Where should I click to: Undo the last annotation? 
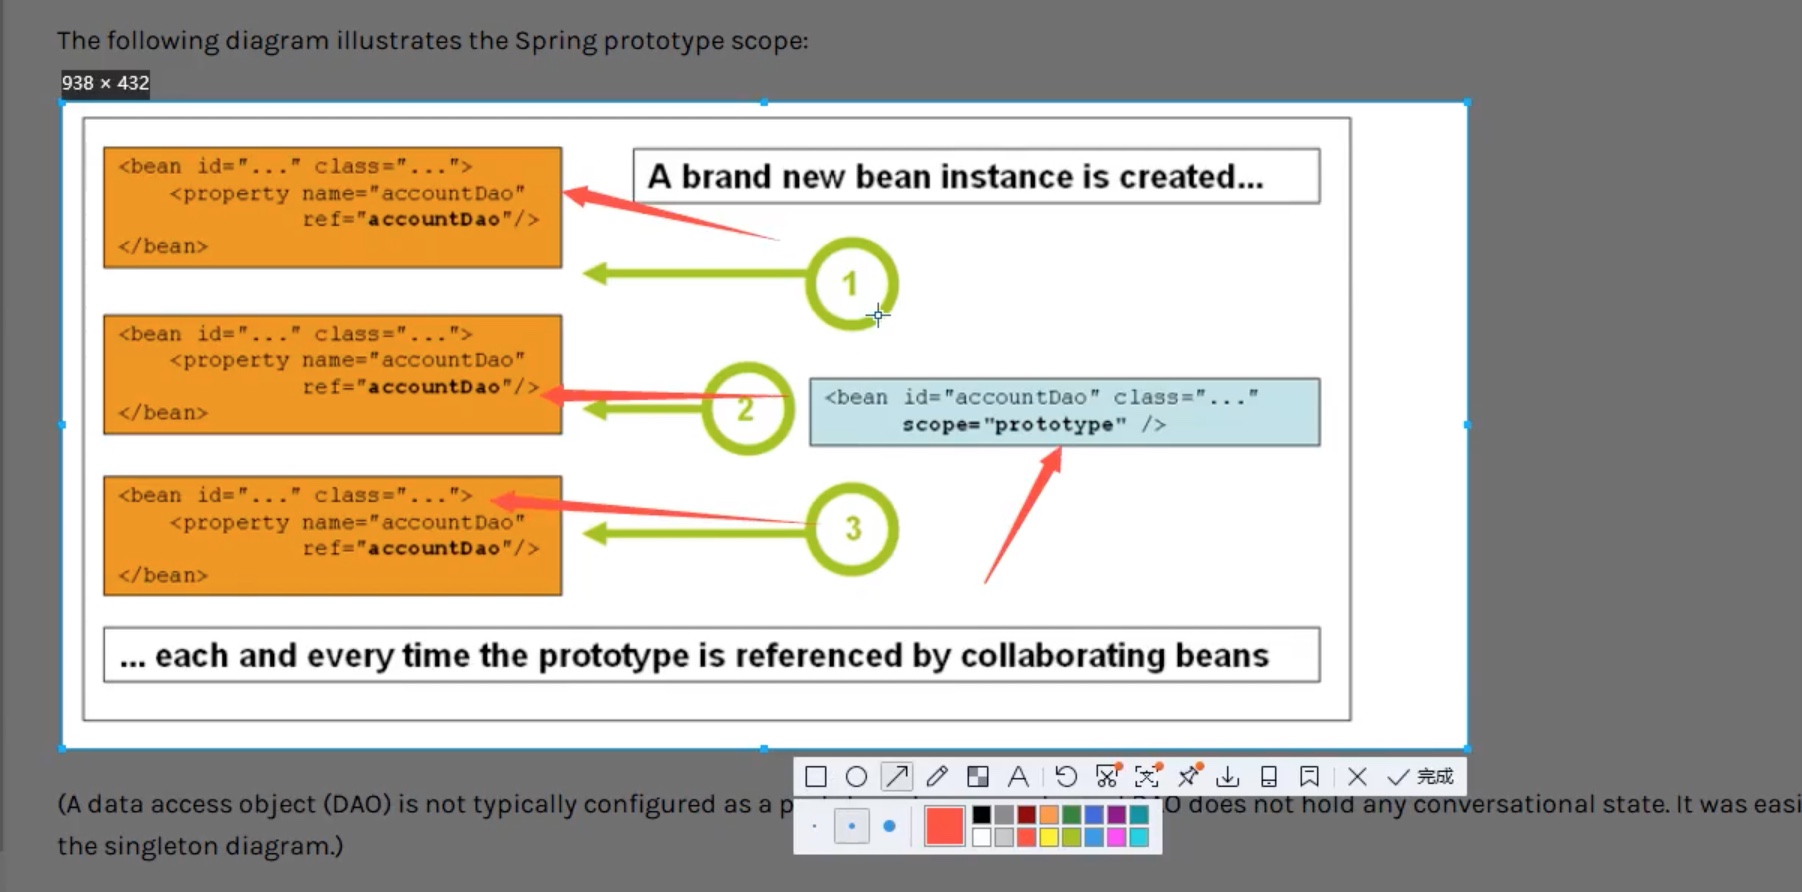(1066, 777)
